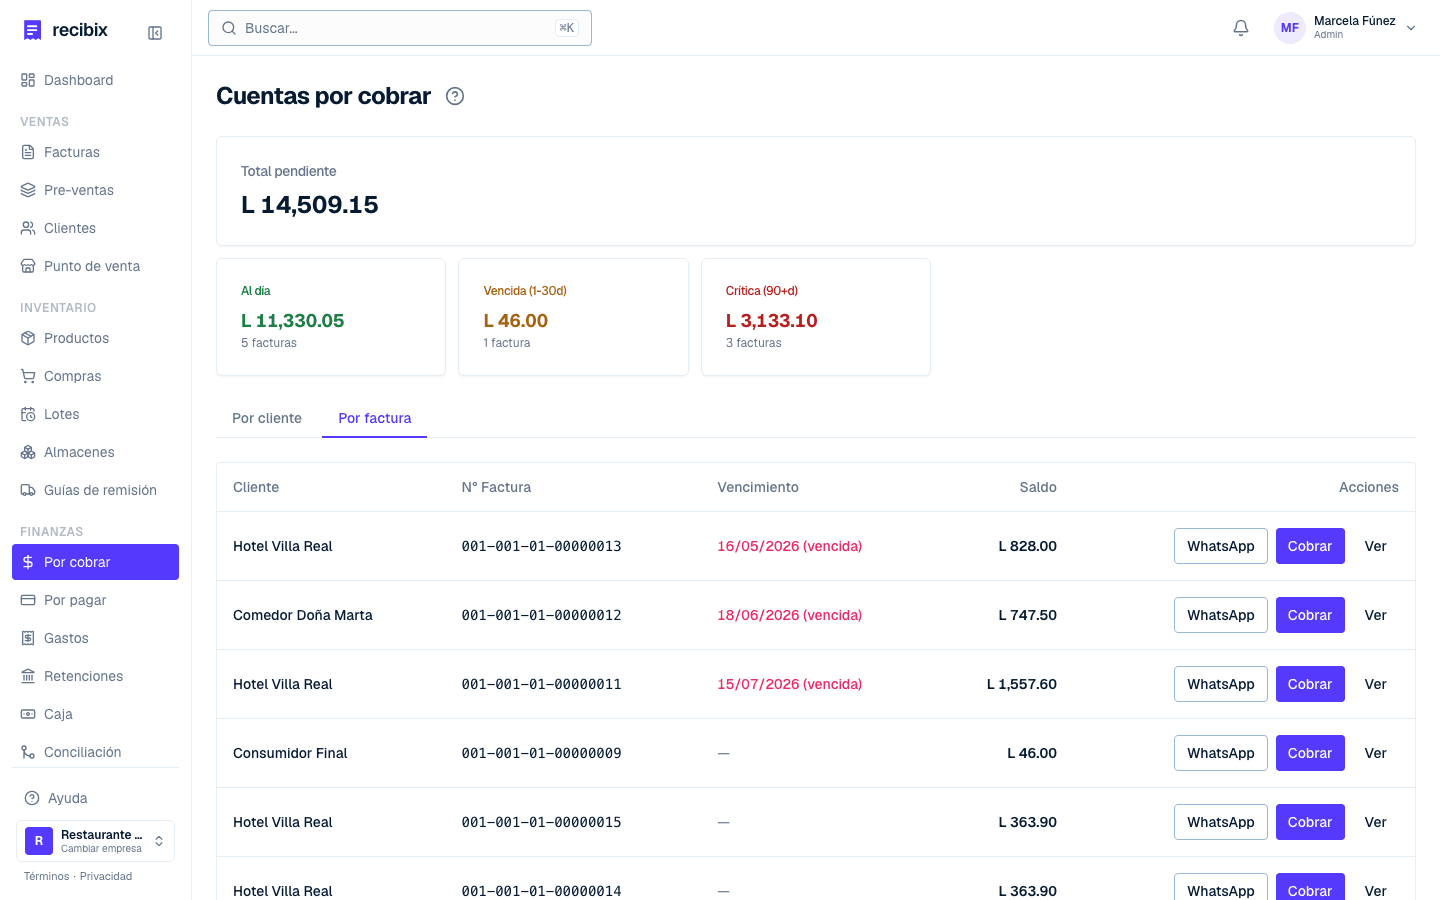Send WhatsApp for Comedor Doña Marta
The height and width of the screenshot is (900, 1440).
(x=1221, y=615)
